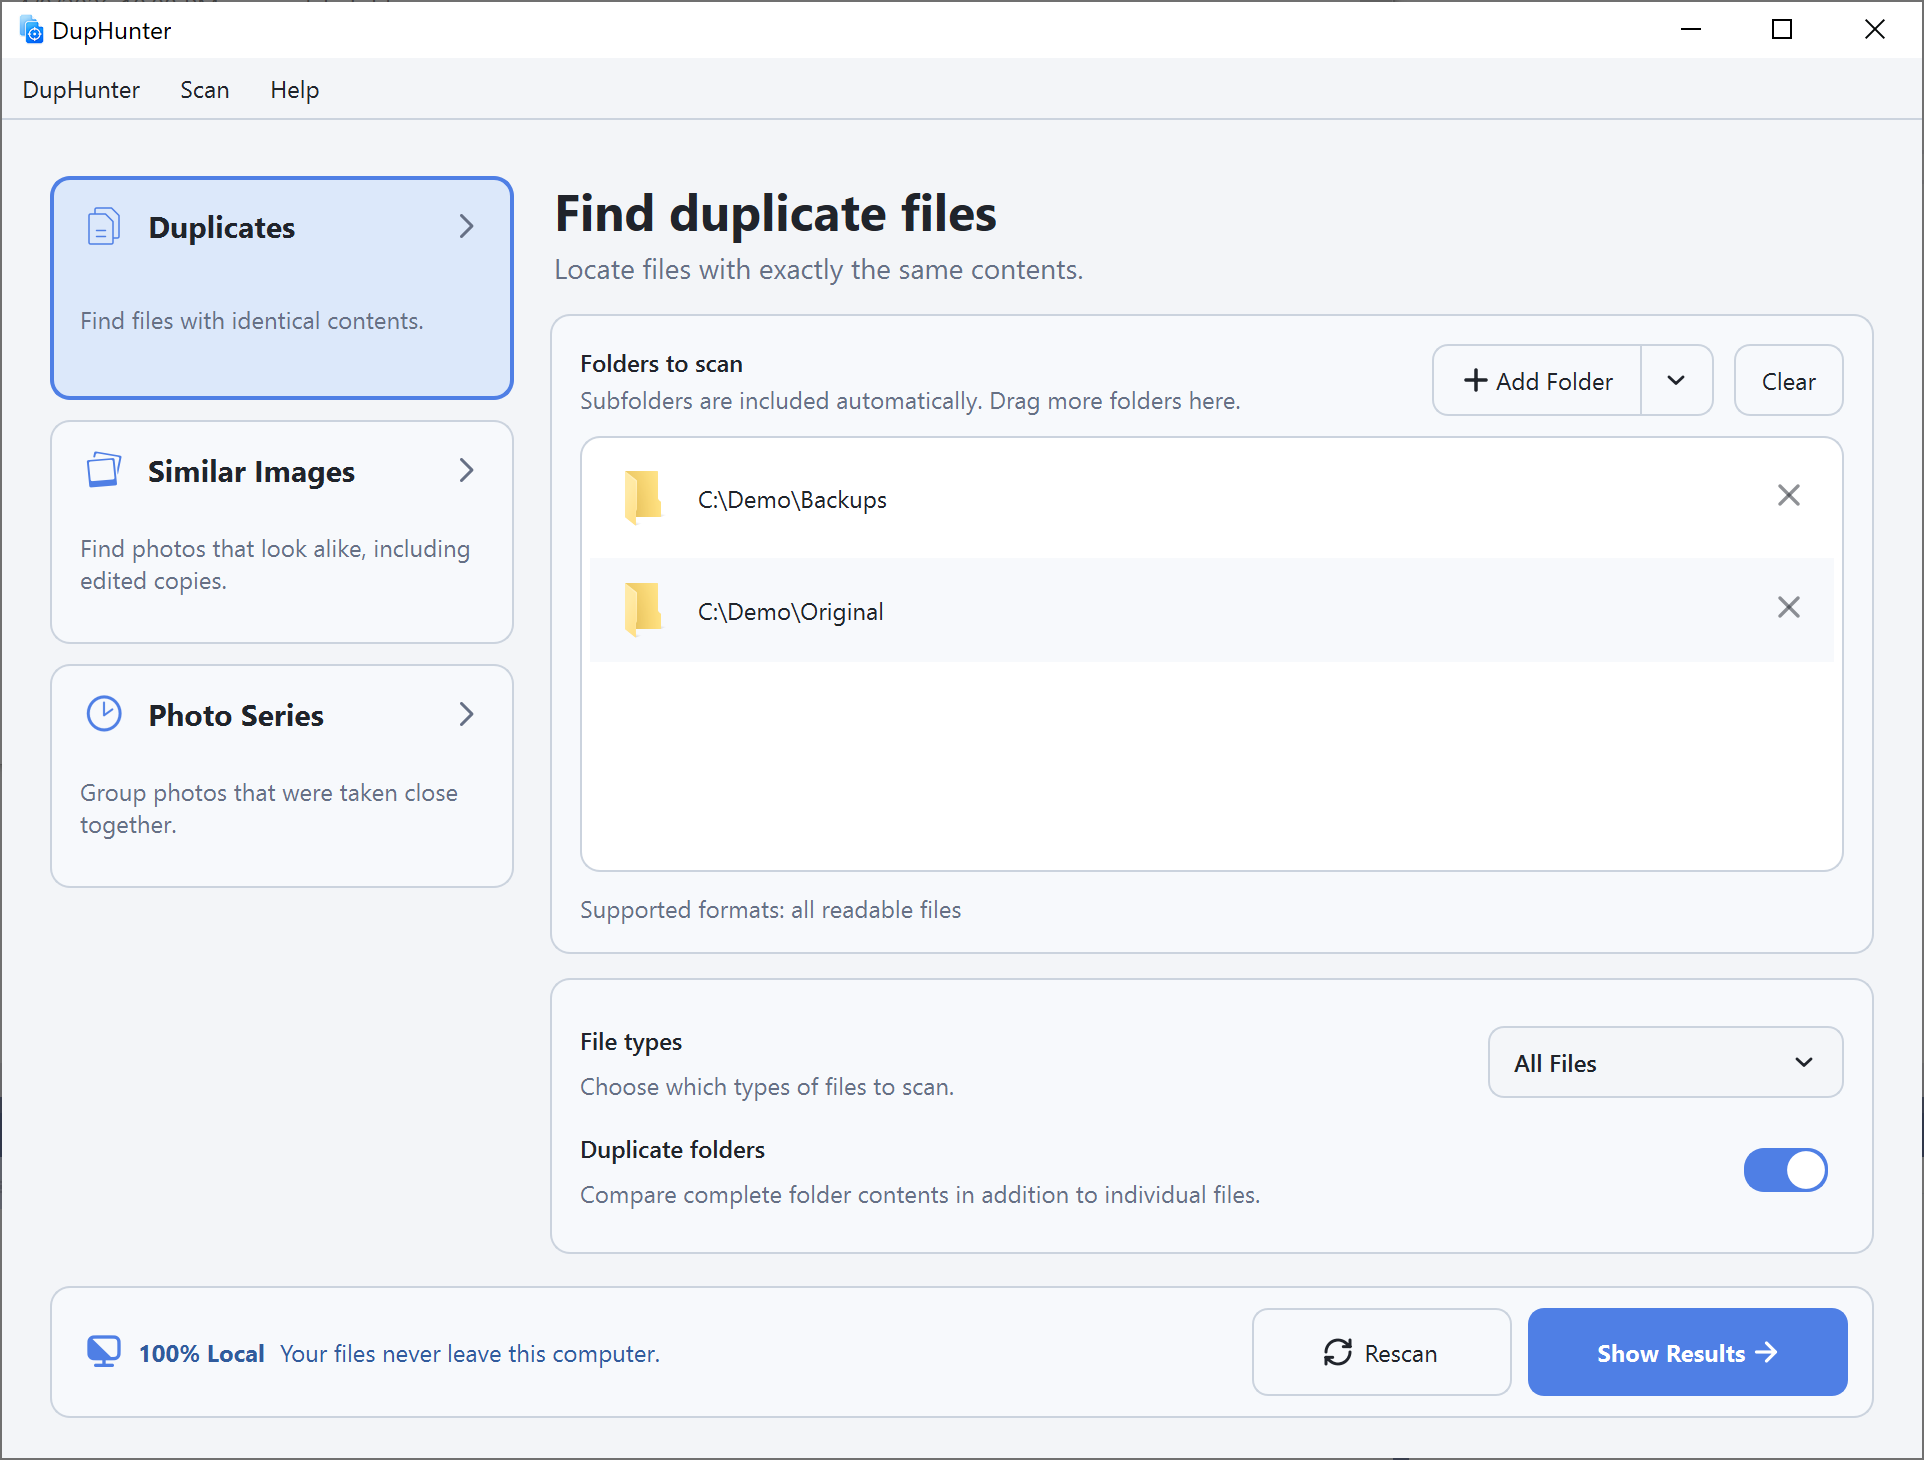The height and width of the screenshot is (1460, 1924).
Task: Minimize the DupHunter window
Action: click(1691, 30)
